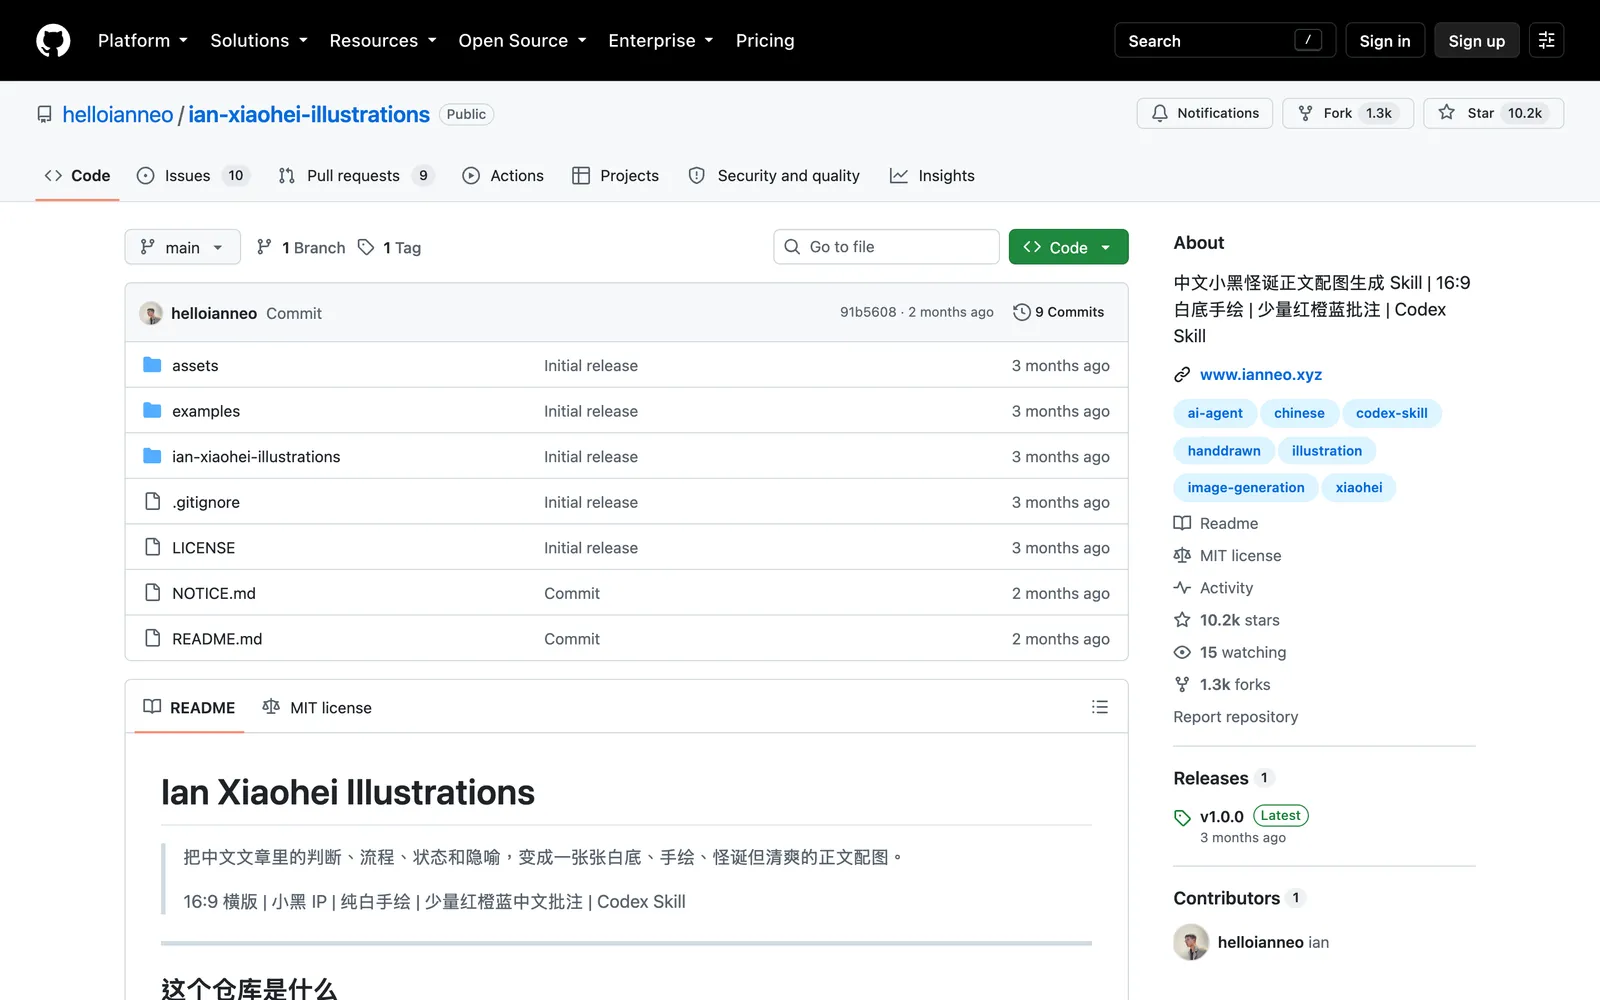This screenshot has height=1000, width=1600.
Task: Open the helloianneo owner link
Action: tap(118, 114)
